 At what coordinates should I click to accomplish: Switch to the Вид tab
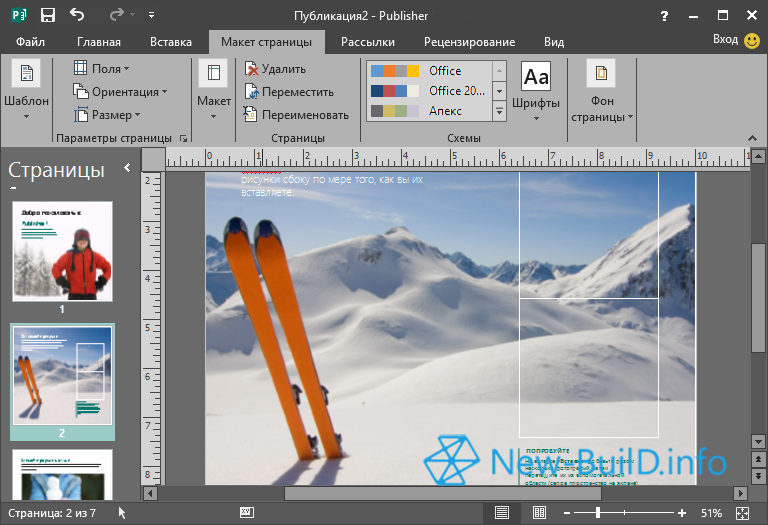point(554,42)
